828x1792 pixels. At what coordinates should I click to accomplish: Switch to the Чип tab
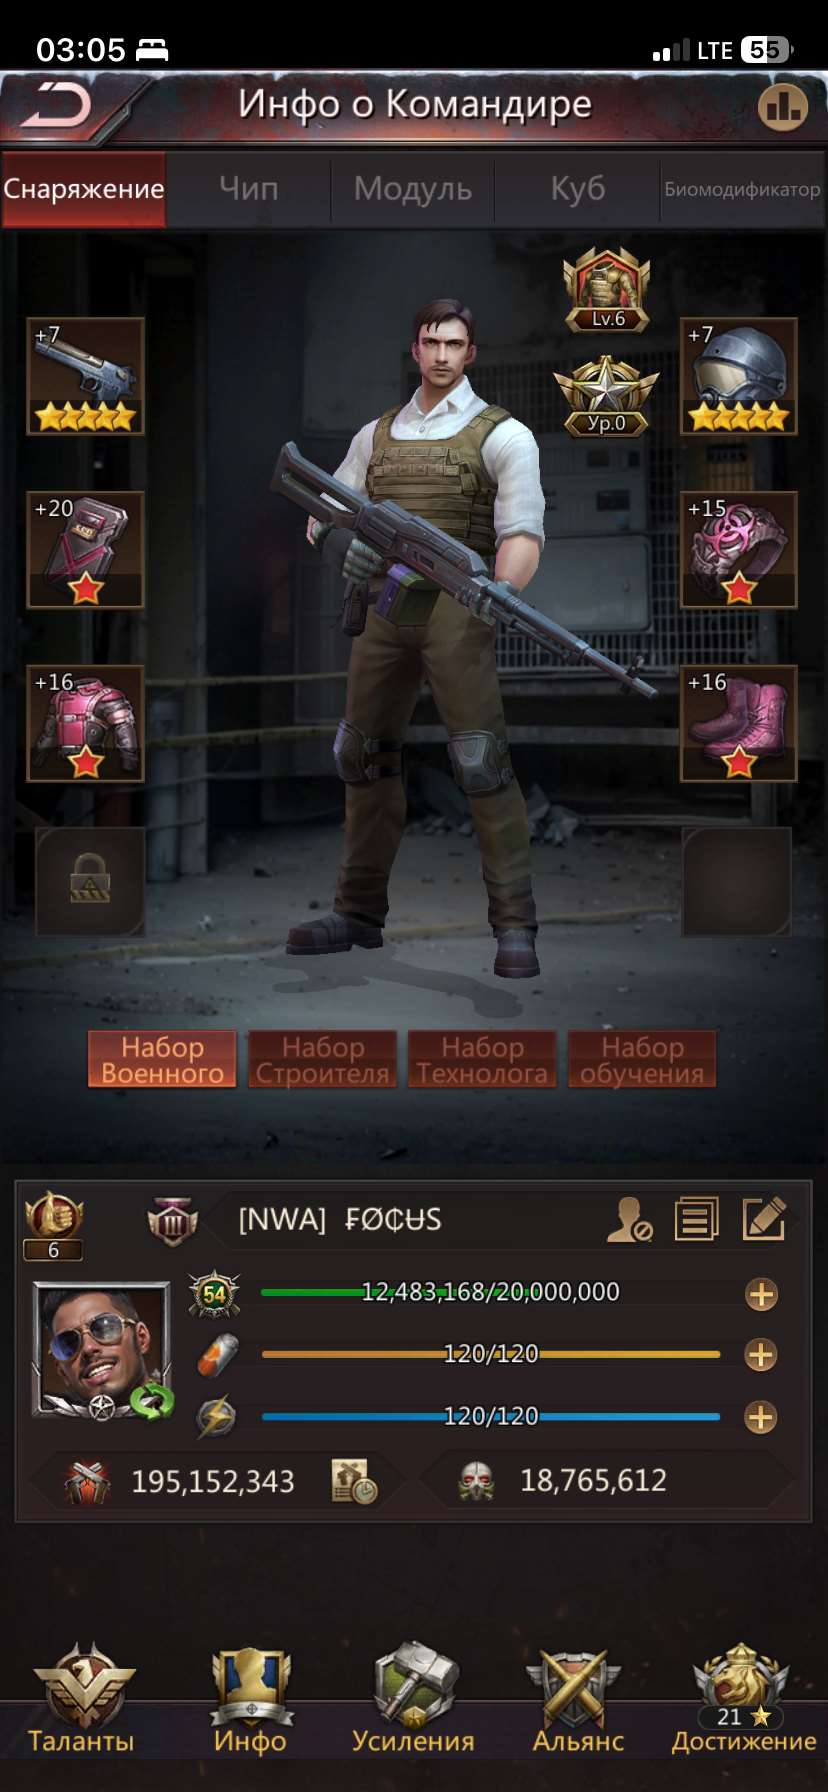click(x=249, y=189)
